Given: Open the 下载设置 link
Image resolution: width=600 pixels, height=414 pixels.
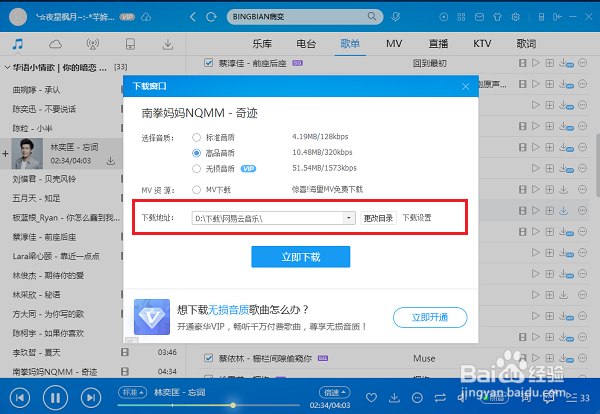Looking at the screenshot, I should [417, 218].
